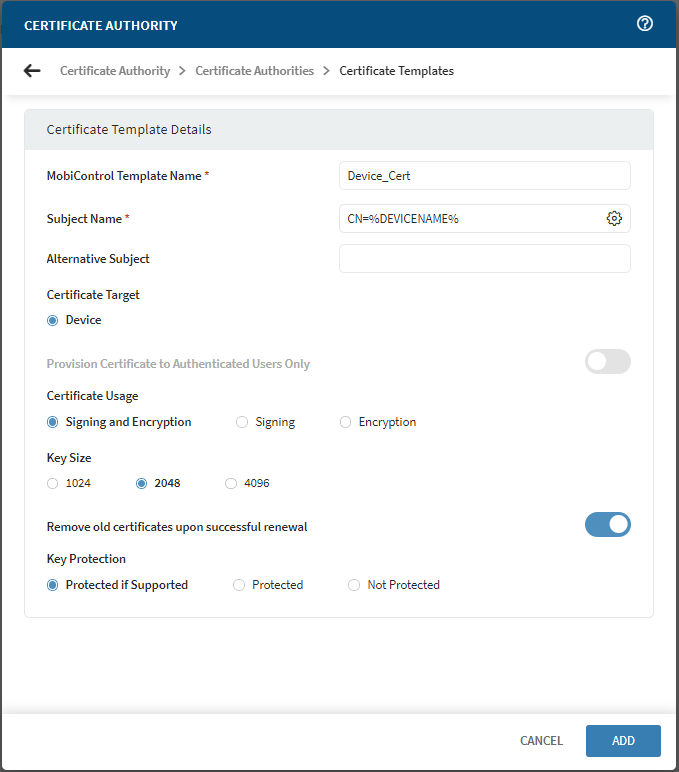This screenshot has height=772, width=679.
Task: Click the help question mark icon
Action: click(645, 24)
